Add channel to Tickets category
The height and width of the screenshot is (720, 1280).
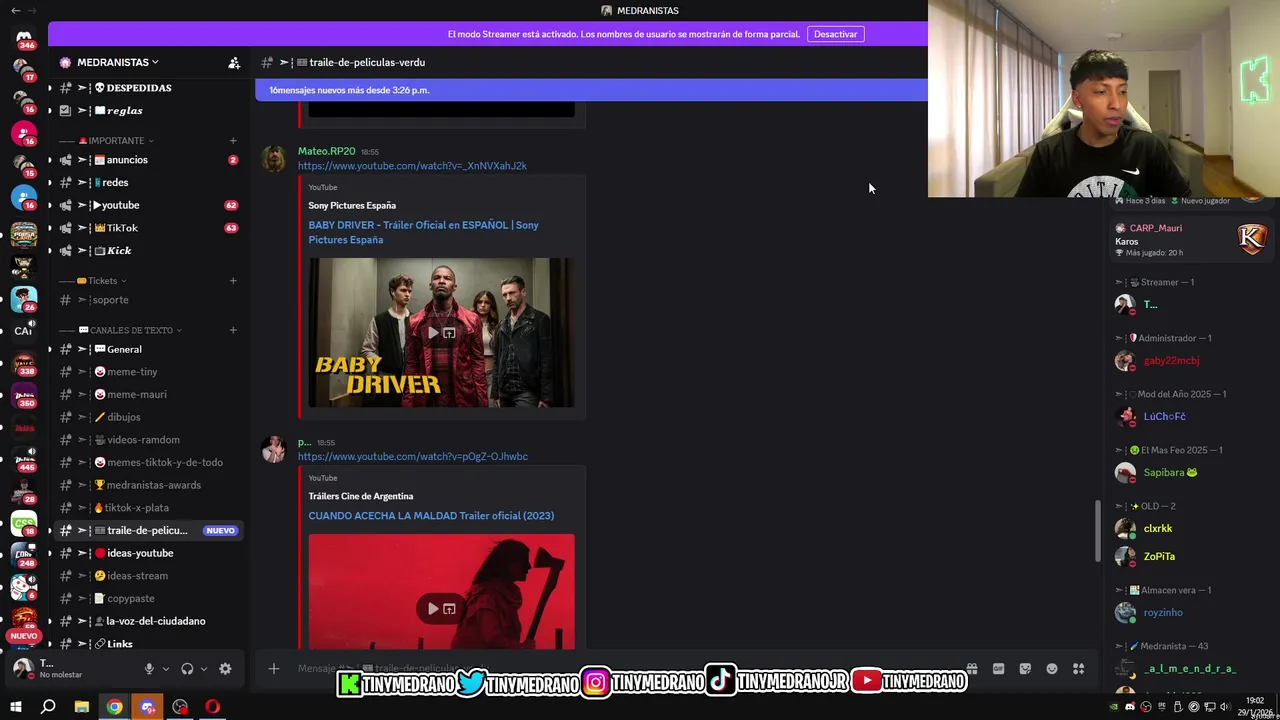point(233,281)
